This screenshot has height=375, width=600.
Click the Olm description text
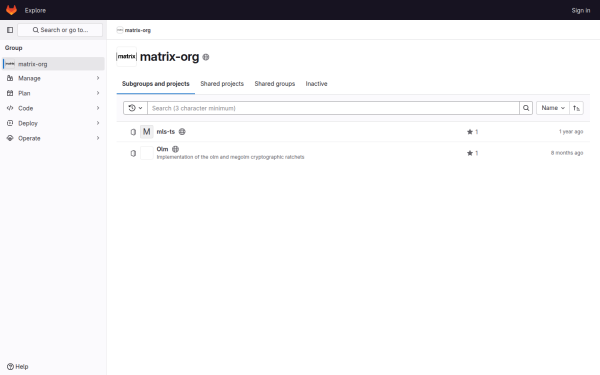230,157
